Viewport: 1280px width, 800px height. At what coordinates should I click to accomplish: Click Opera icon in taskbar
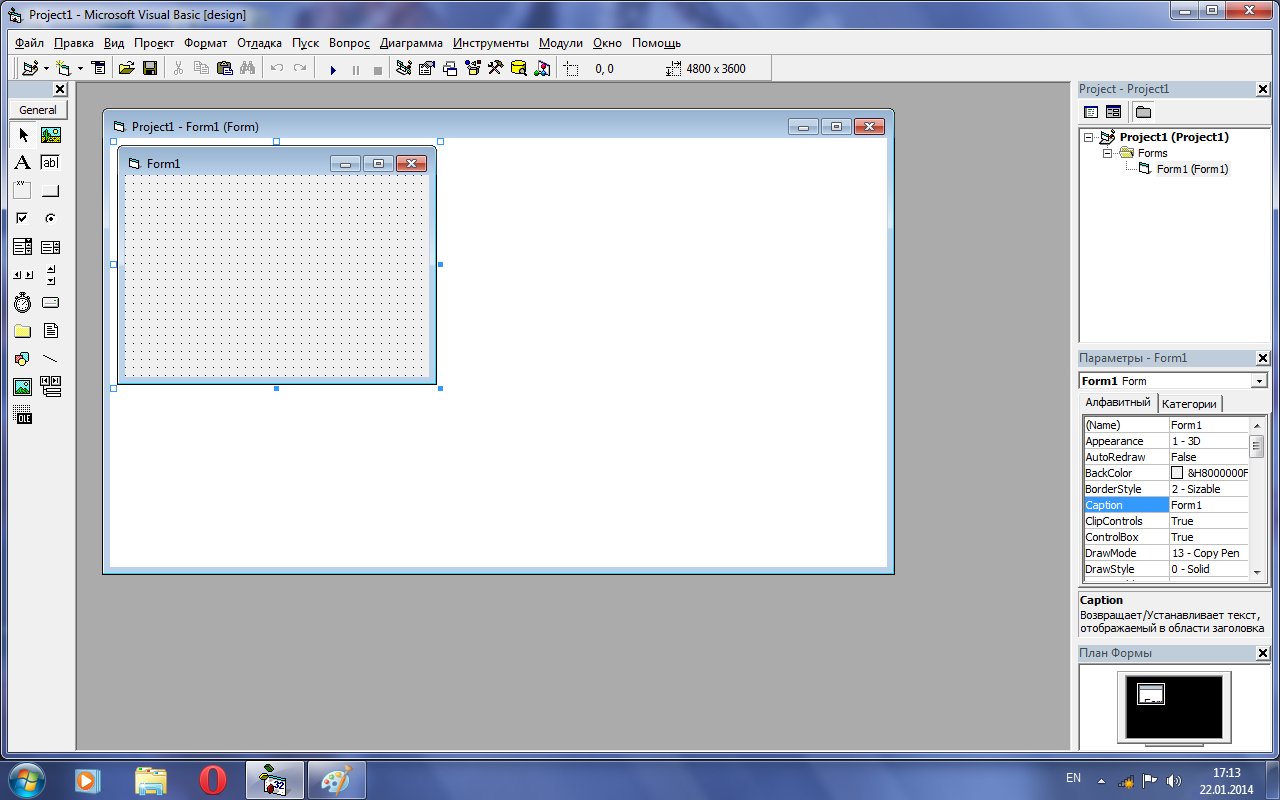(x=212, y=780)
